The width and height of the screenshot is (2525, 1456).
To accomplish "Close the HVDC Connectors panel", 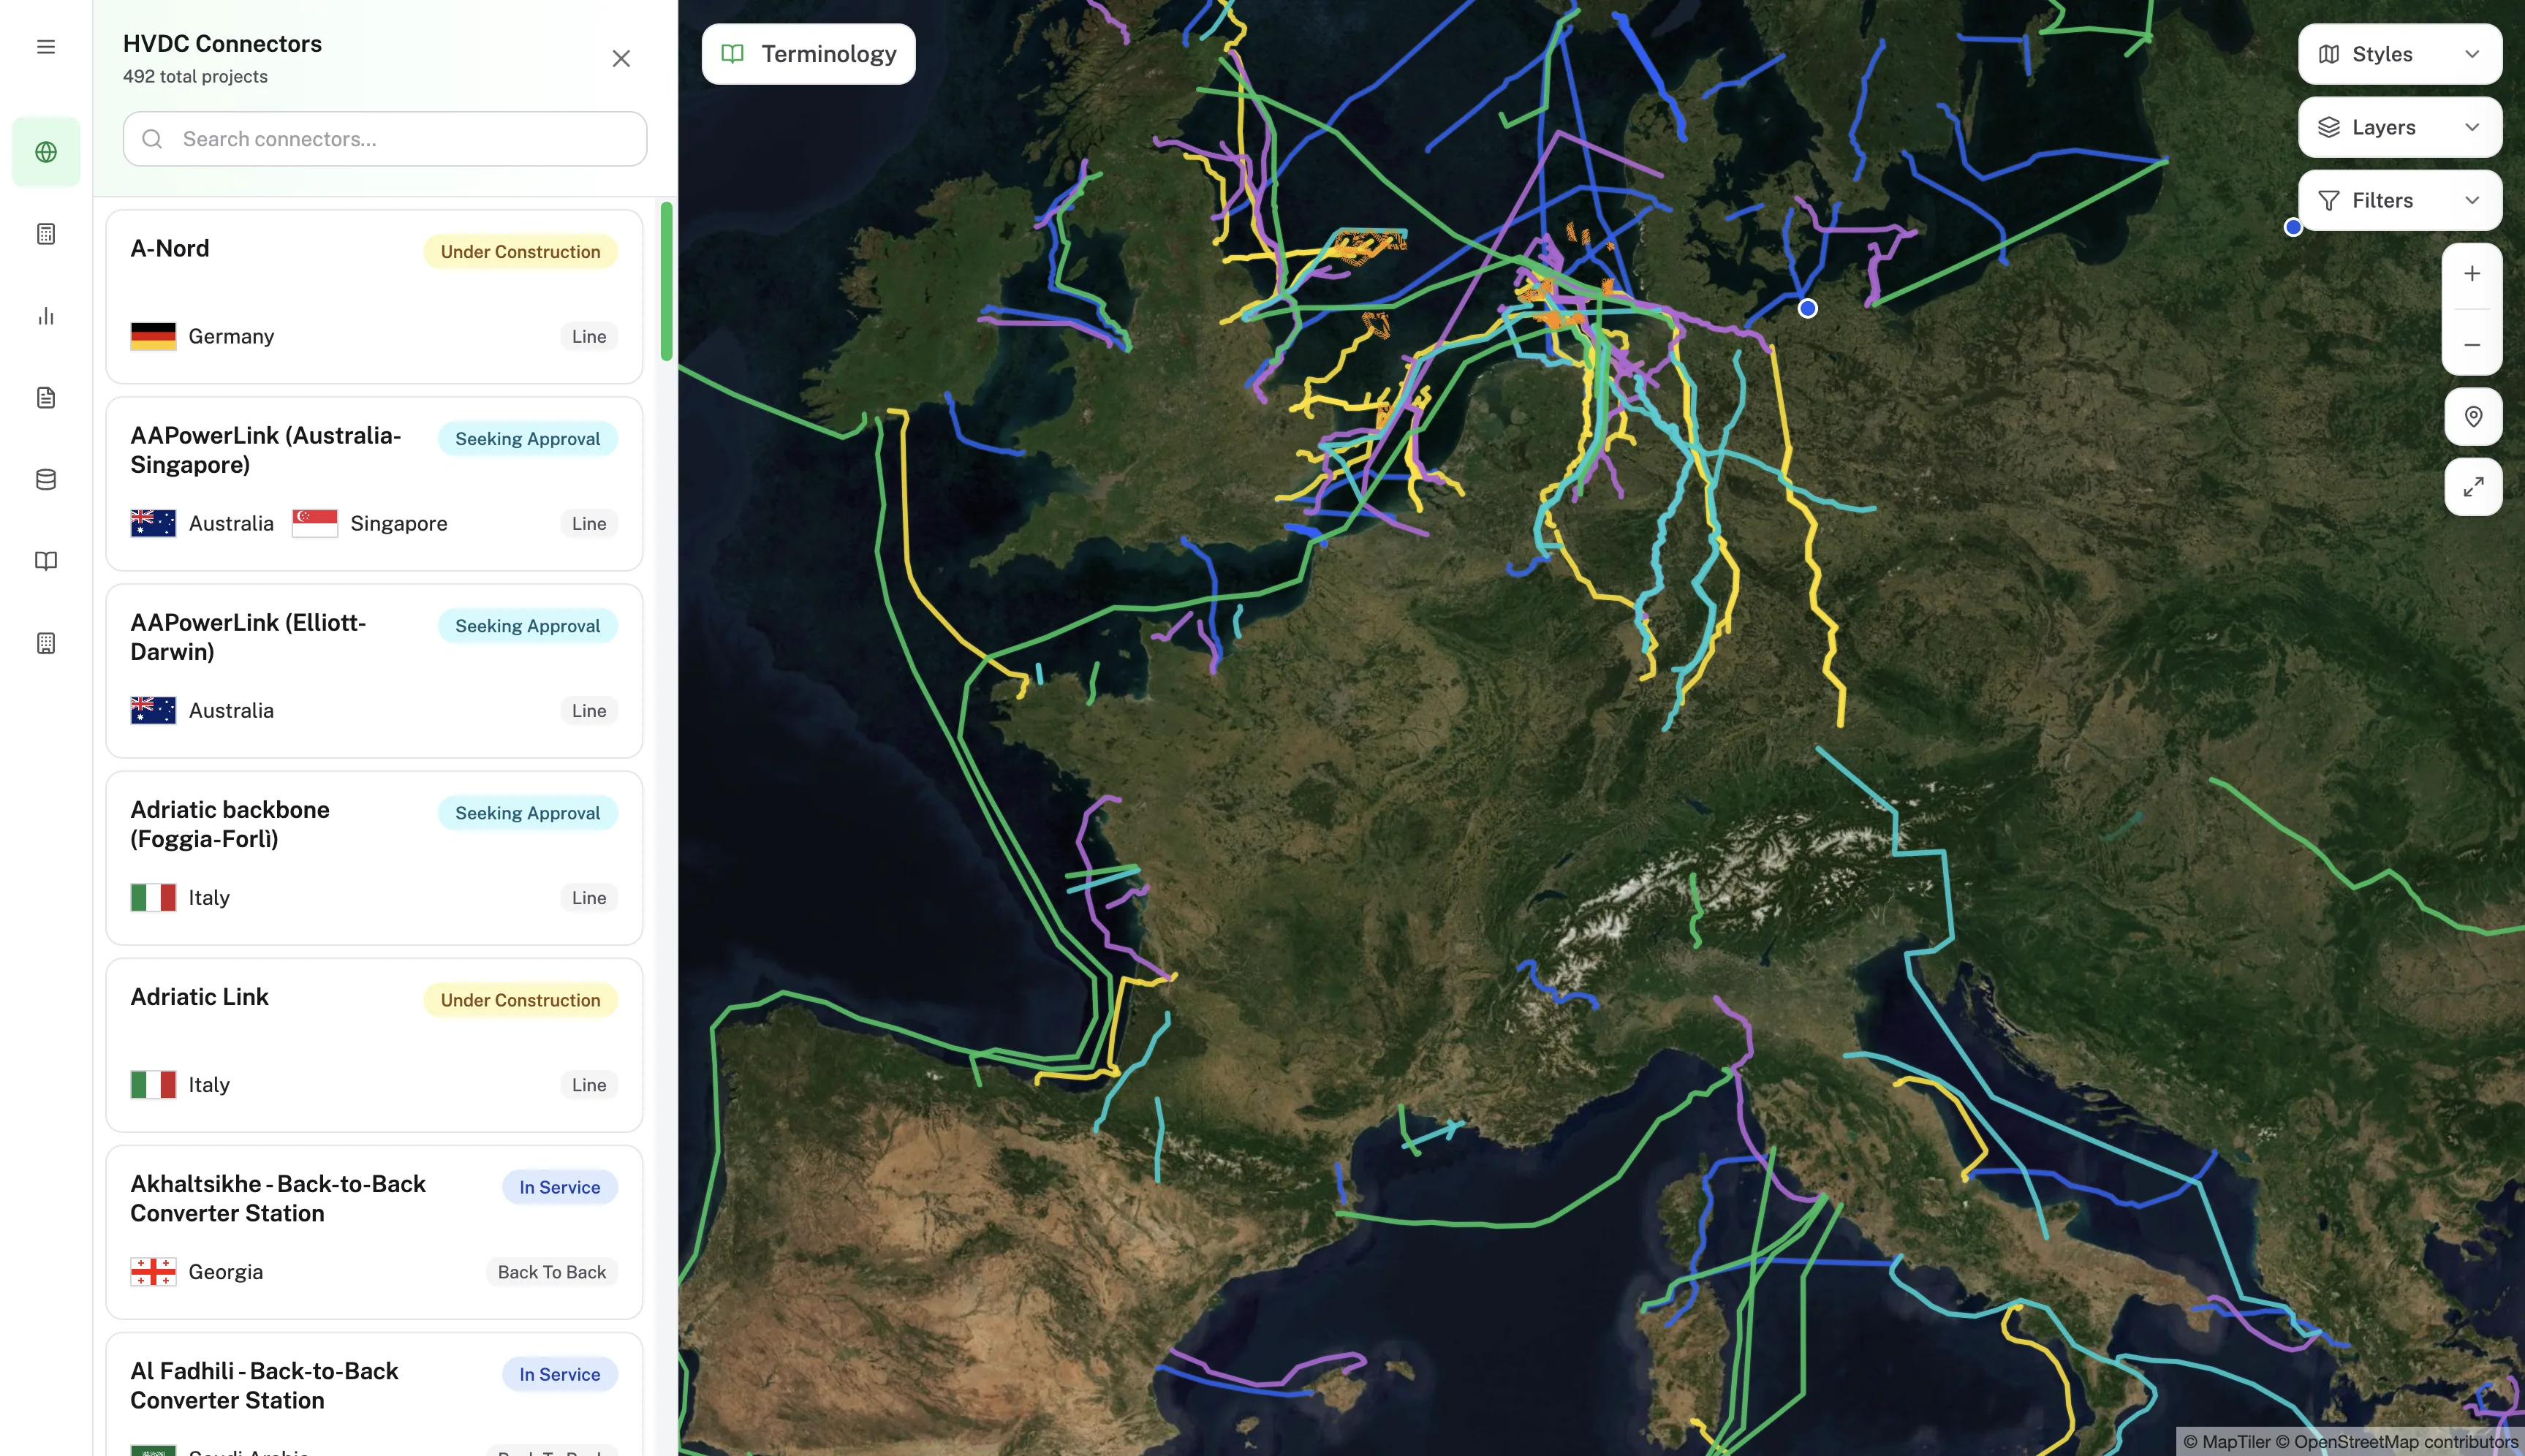I will (x=621, y=59).
